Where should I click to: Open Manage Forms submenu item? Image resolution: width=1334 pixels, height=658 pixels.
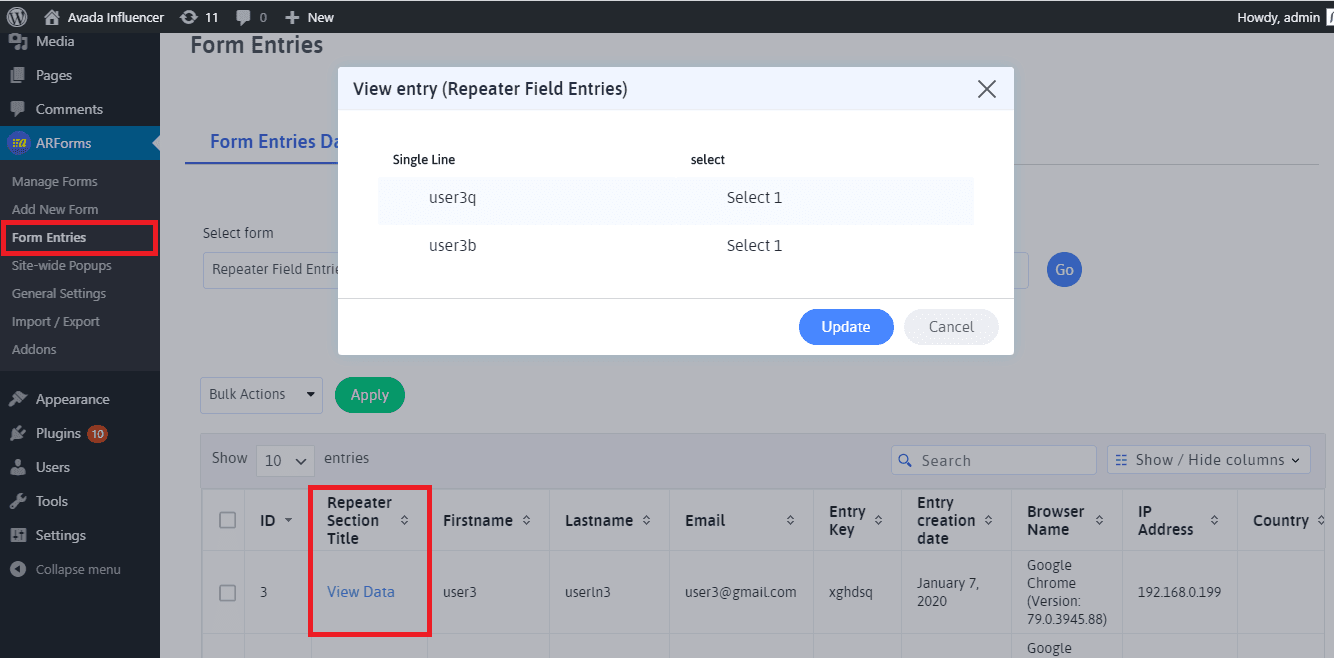click(55, 181)
